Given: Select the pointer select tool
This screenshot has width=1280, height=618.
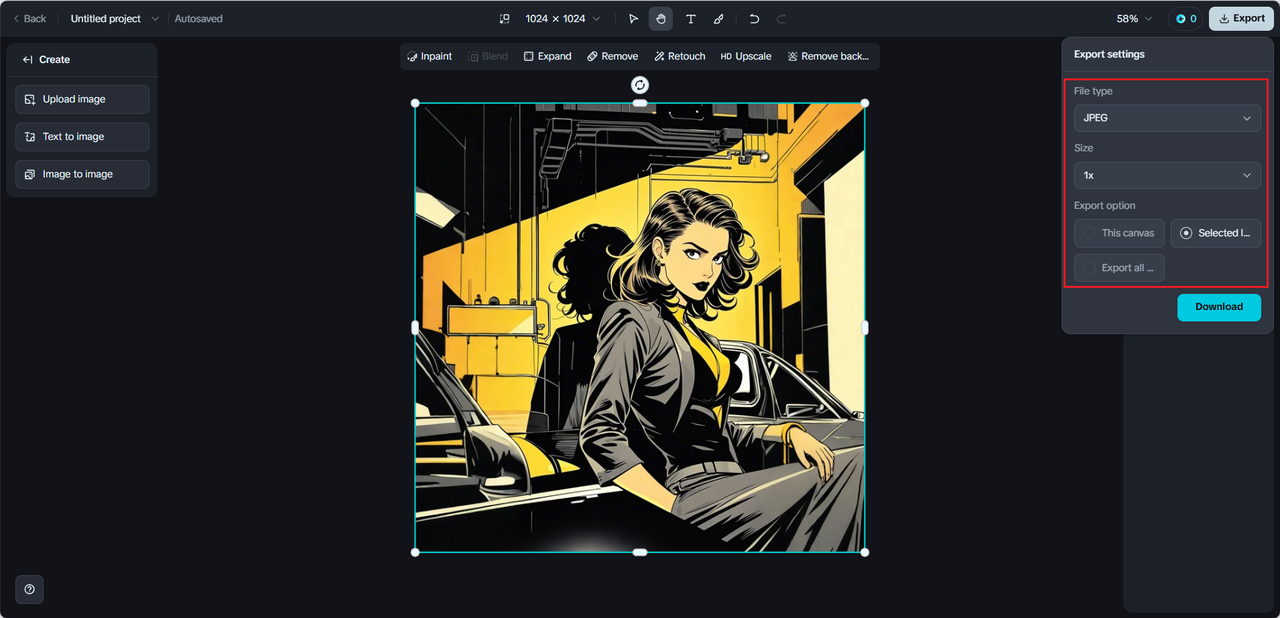Looking at the screenshot, I should [632, 19].
